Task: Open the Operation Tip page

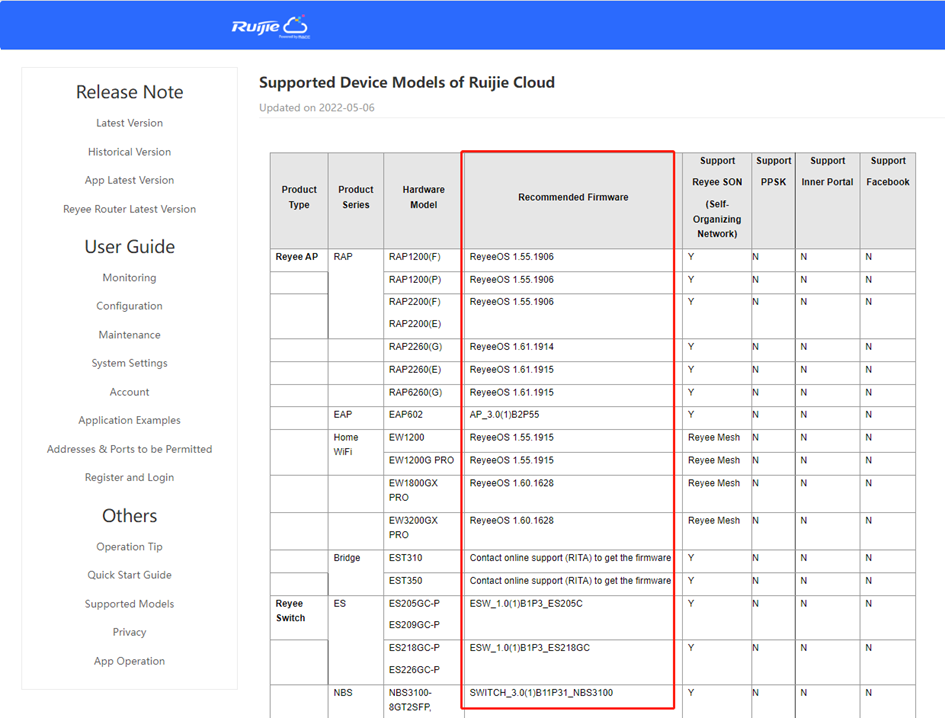Action: point(130,547)
